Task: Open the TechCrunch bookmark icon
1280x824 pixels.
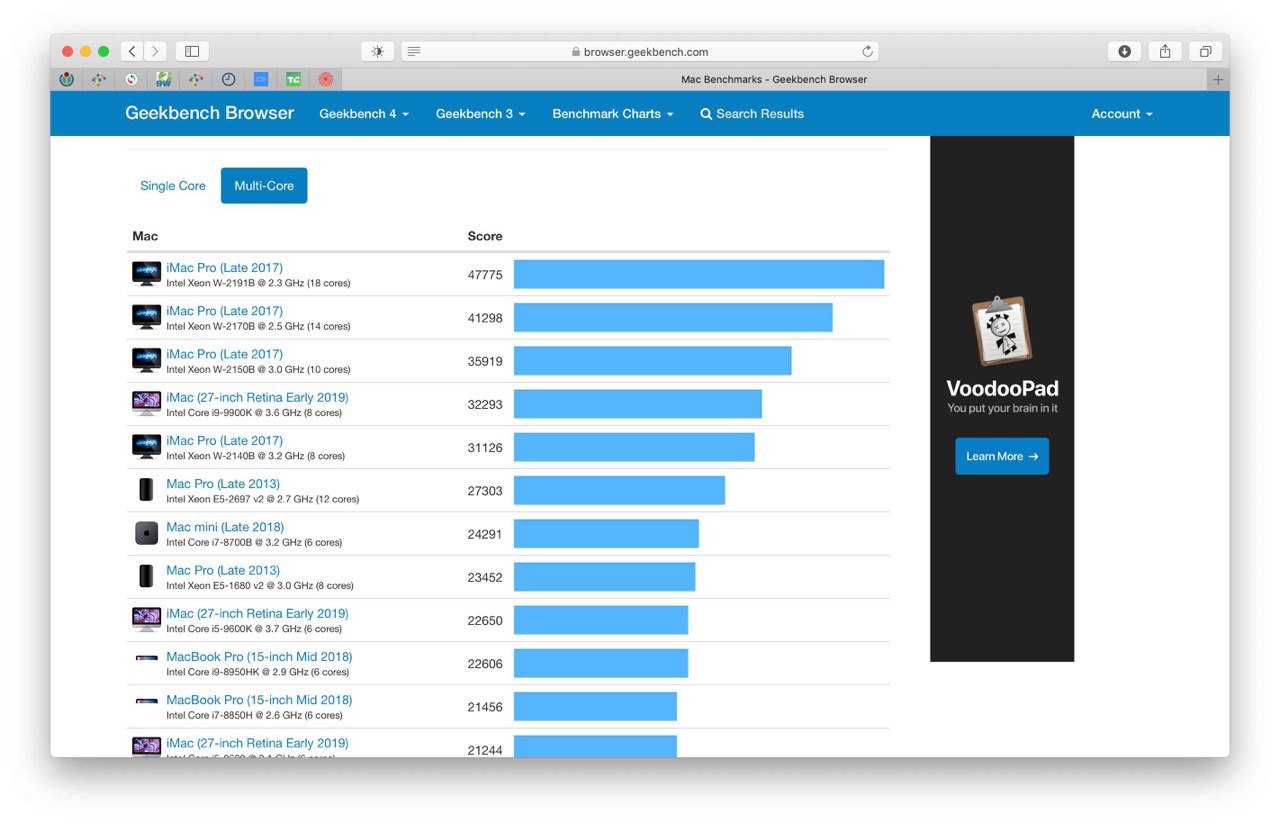Action: point(293,79)
